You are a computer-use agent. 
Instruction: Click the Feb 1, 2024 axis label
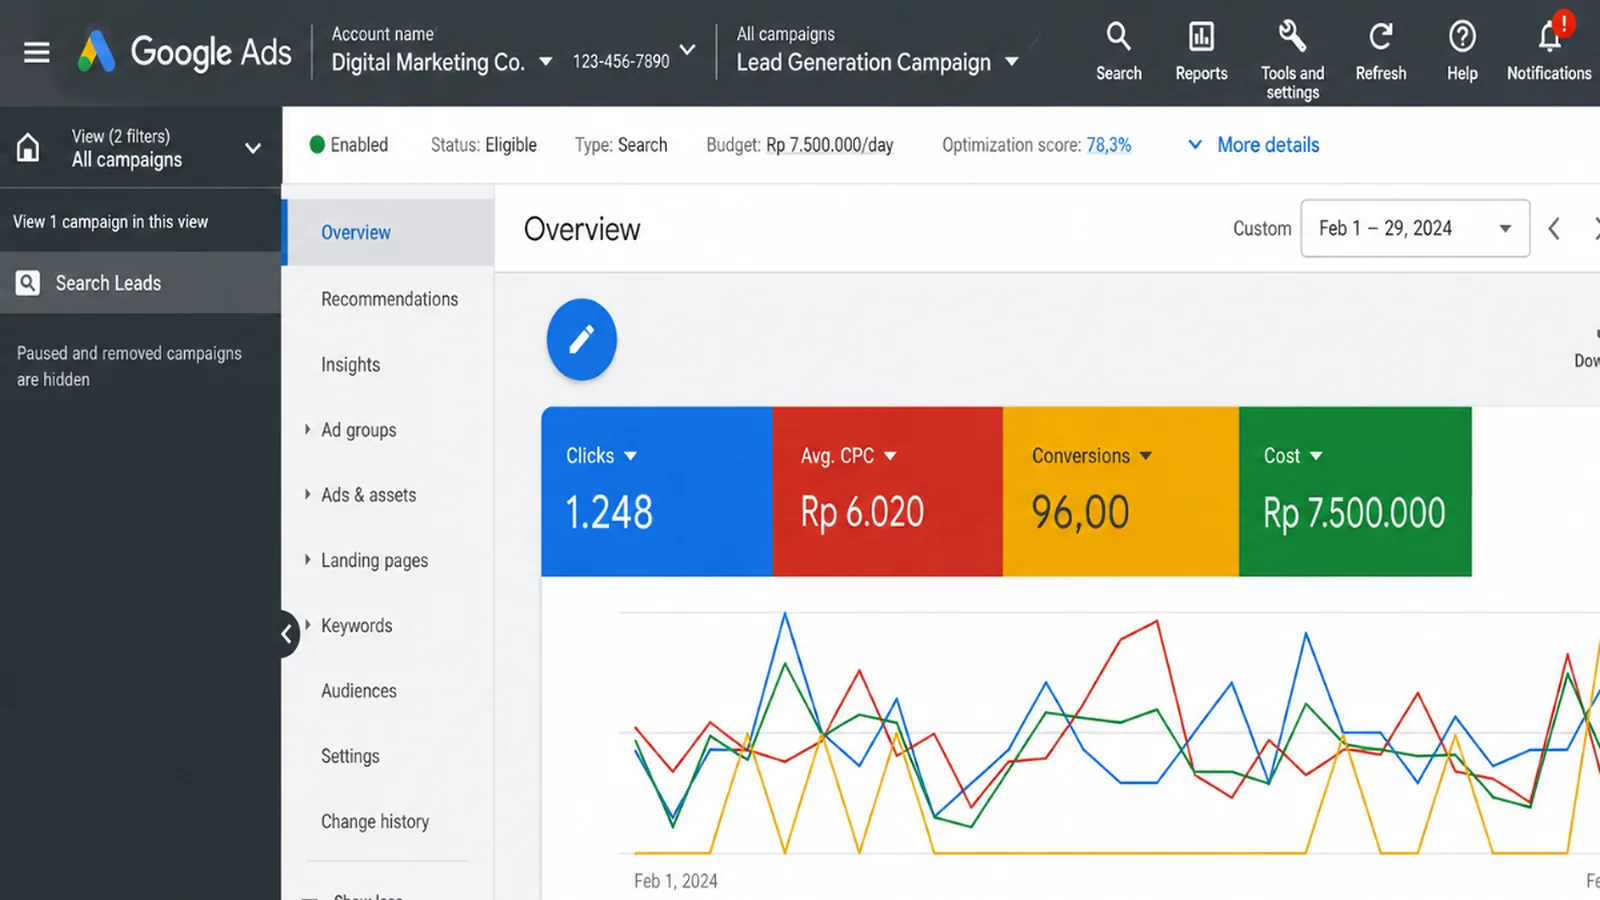point(676,881)
